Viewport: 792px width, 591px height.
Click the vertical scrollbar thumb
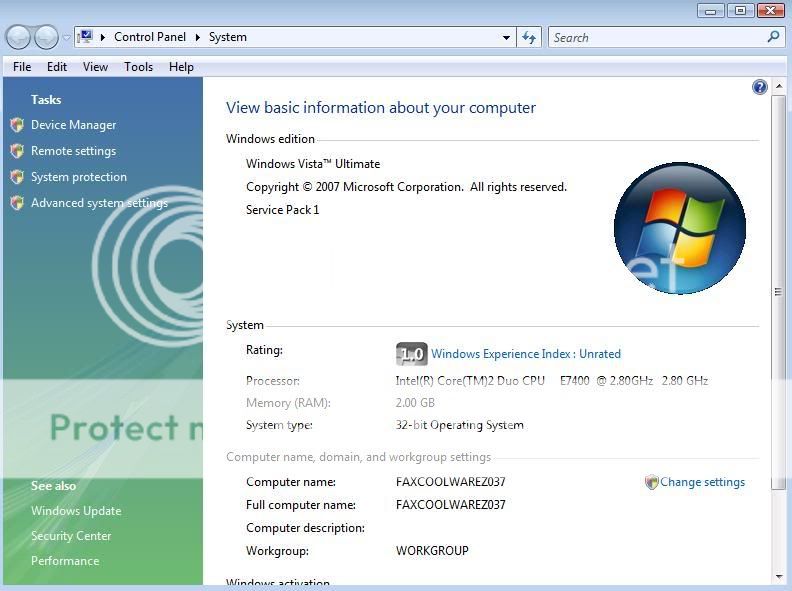coord(779,292)
